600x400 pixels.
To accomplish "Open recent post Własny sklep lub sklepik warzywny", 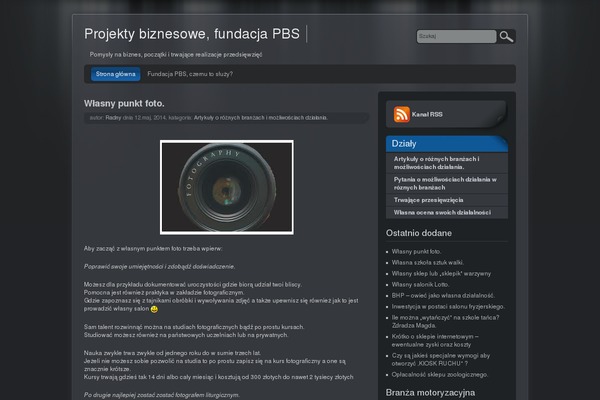I will [x=441, y=274].
